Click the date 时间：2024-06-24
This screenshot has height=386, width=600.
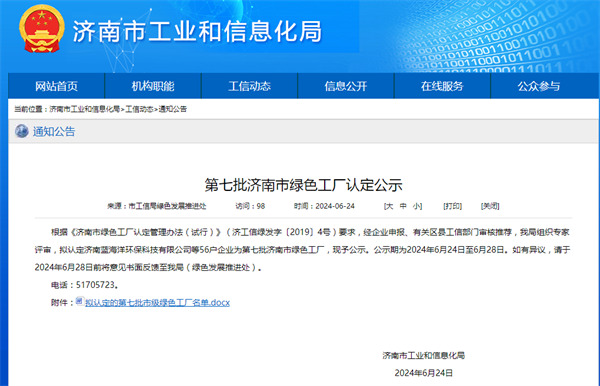324,206
